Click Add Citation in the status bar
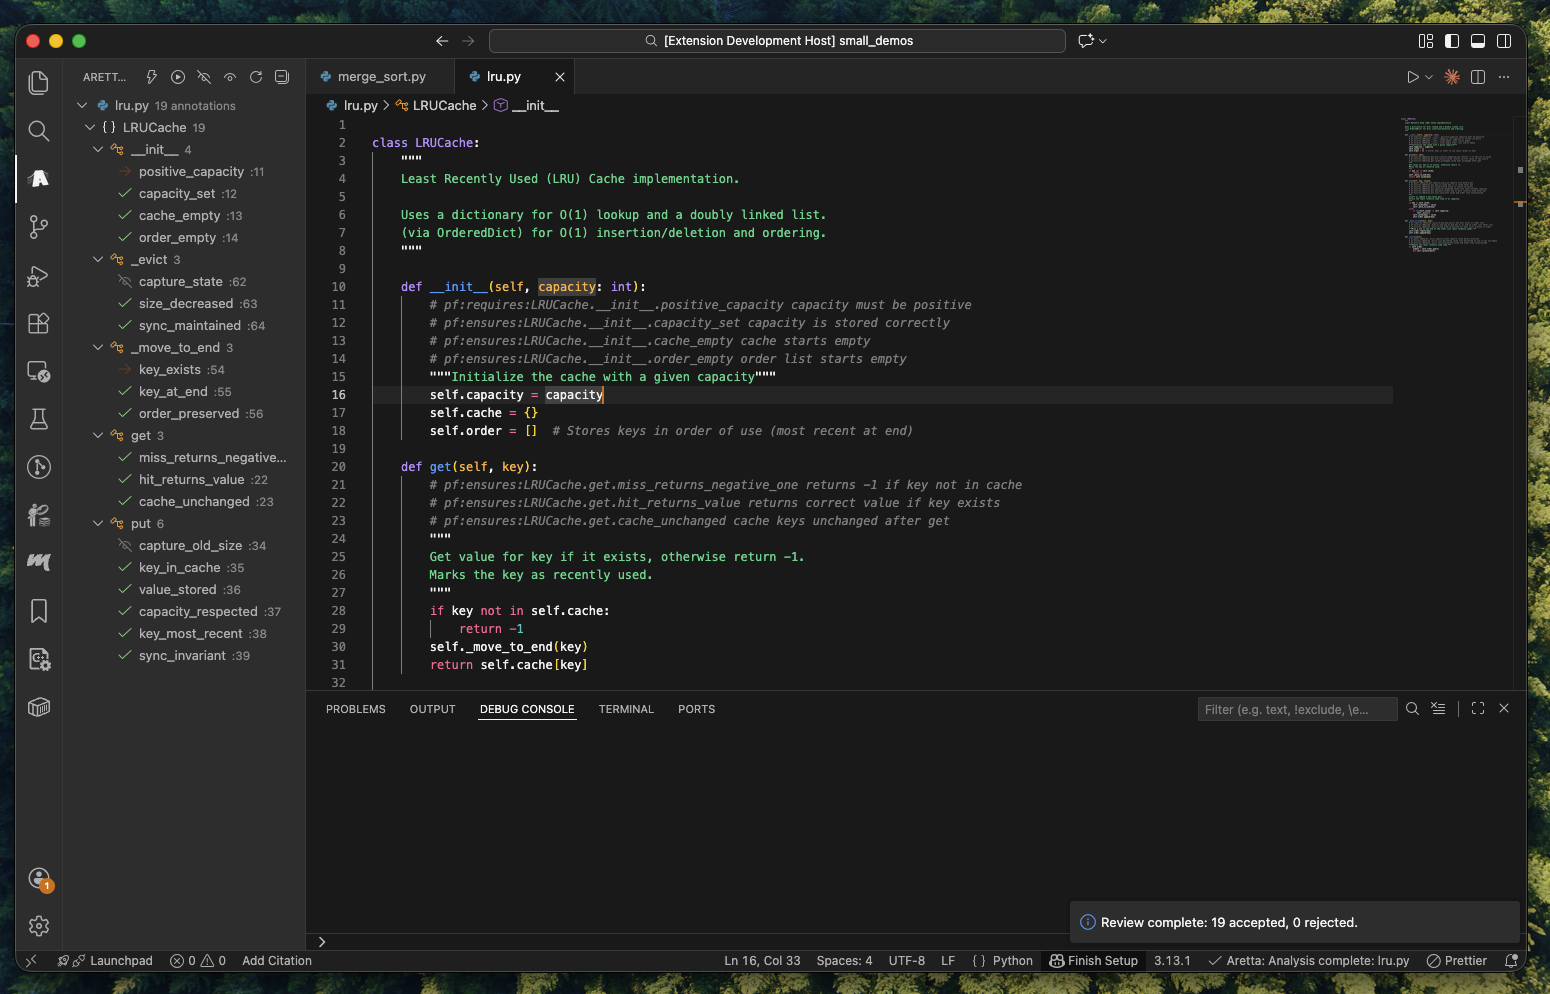This screenshot has width=1550, height=994. (277, 961)
